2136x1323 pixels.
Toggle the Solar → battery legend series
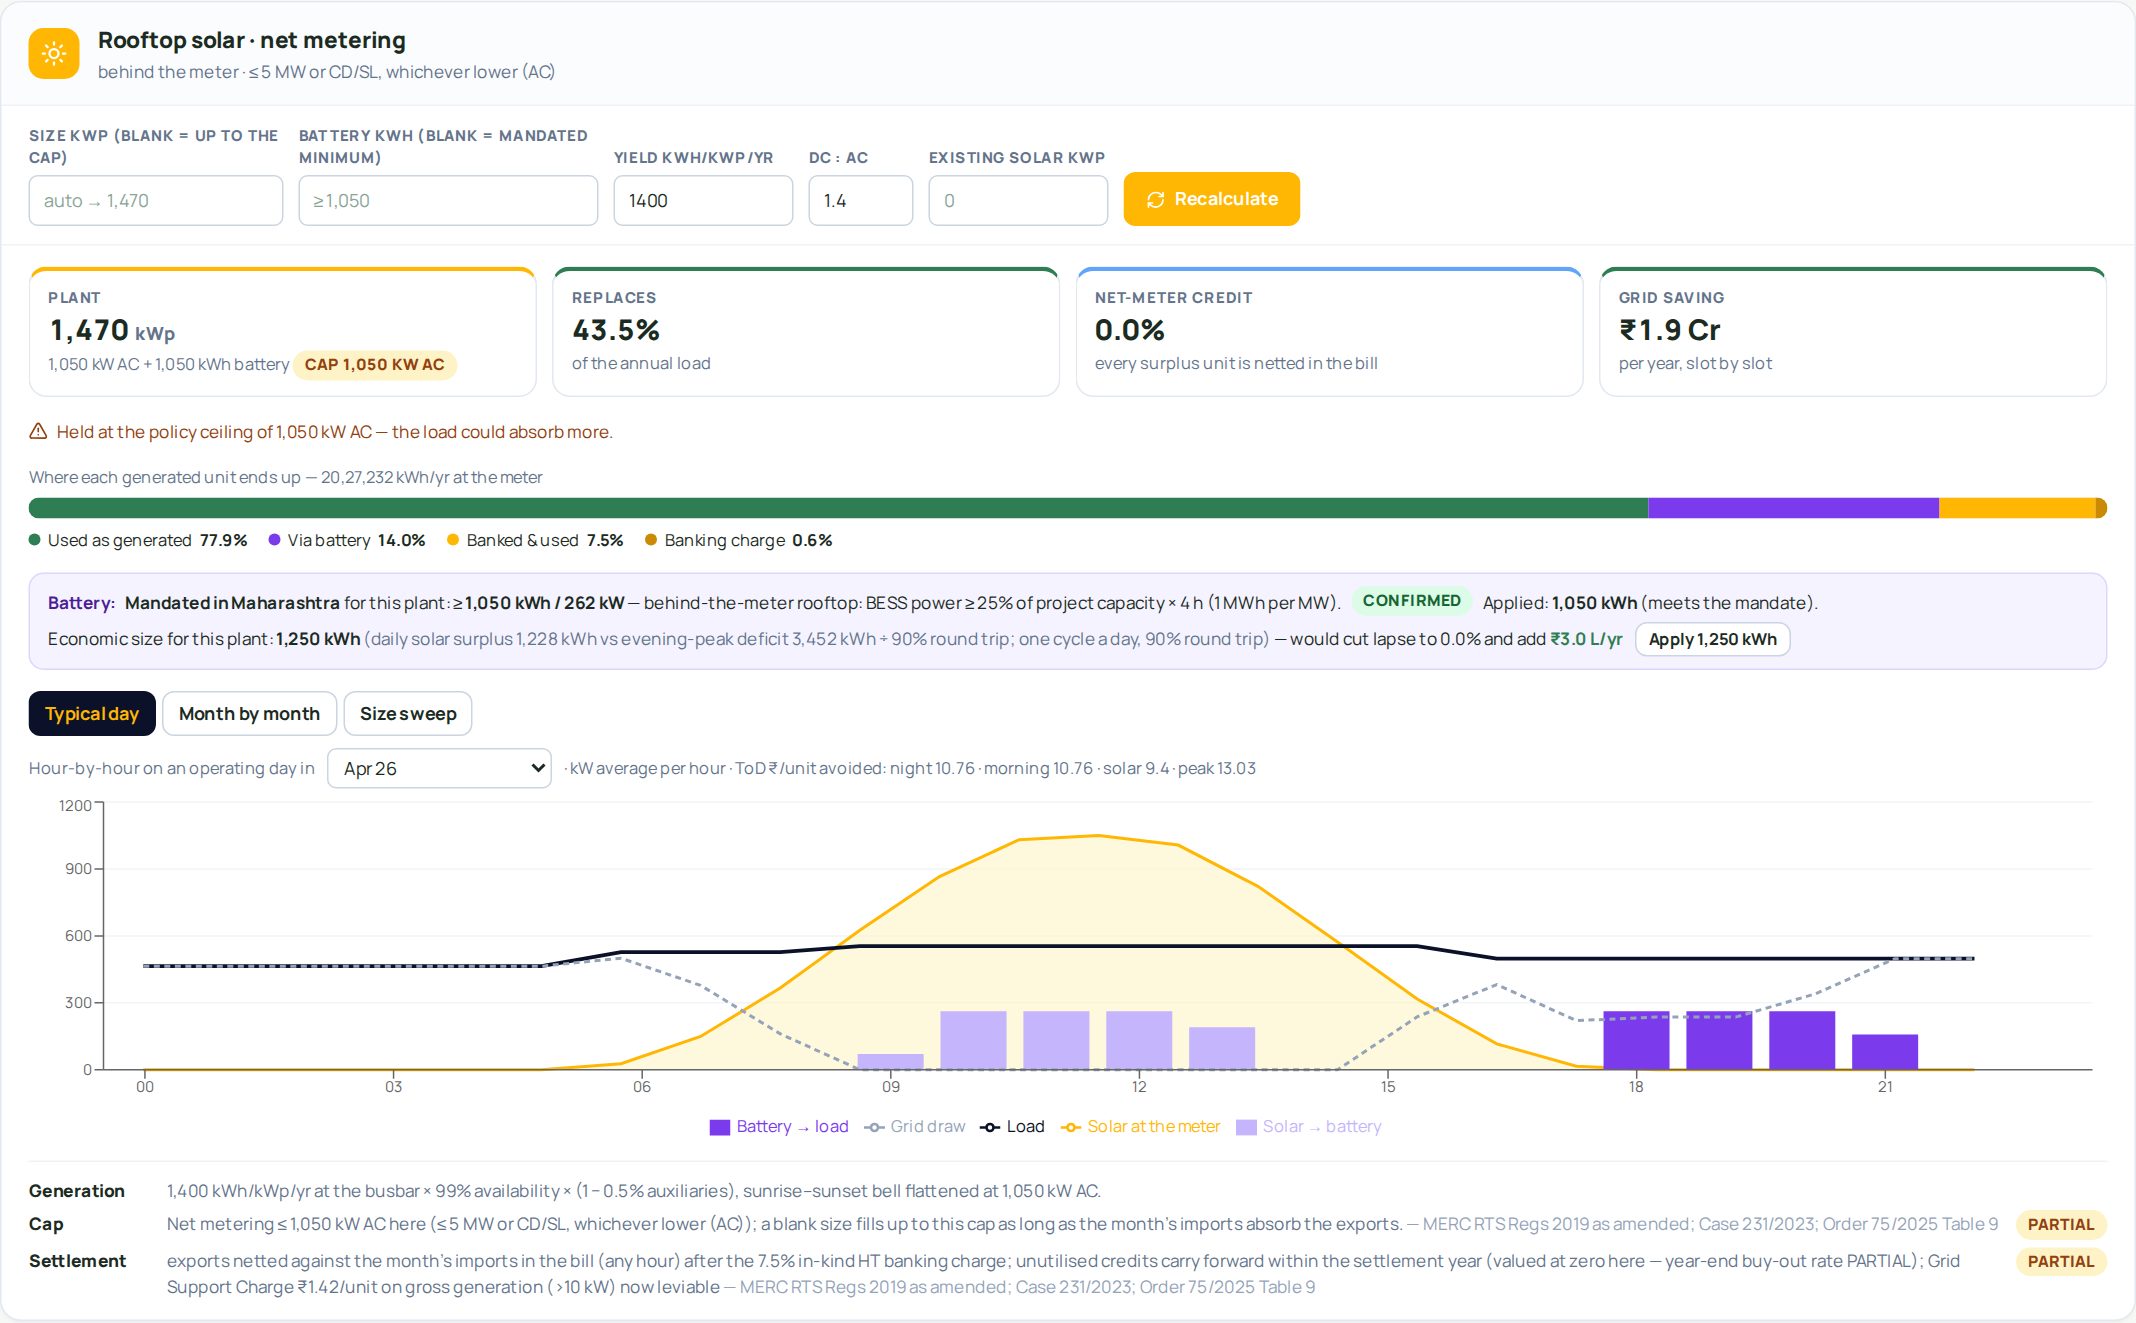[1309, 1126]
